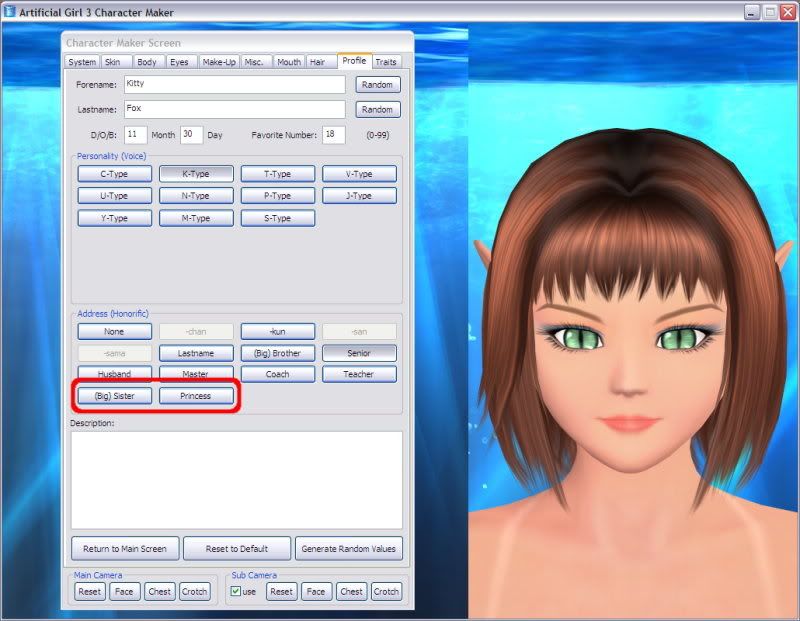Viewport: 800px width, 621px height.
Task: Choose the V-Type personality
Action: click(359, 174)
